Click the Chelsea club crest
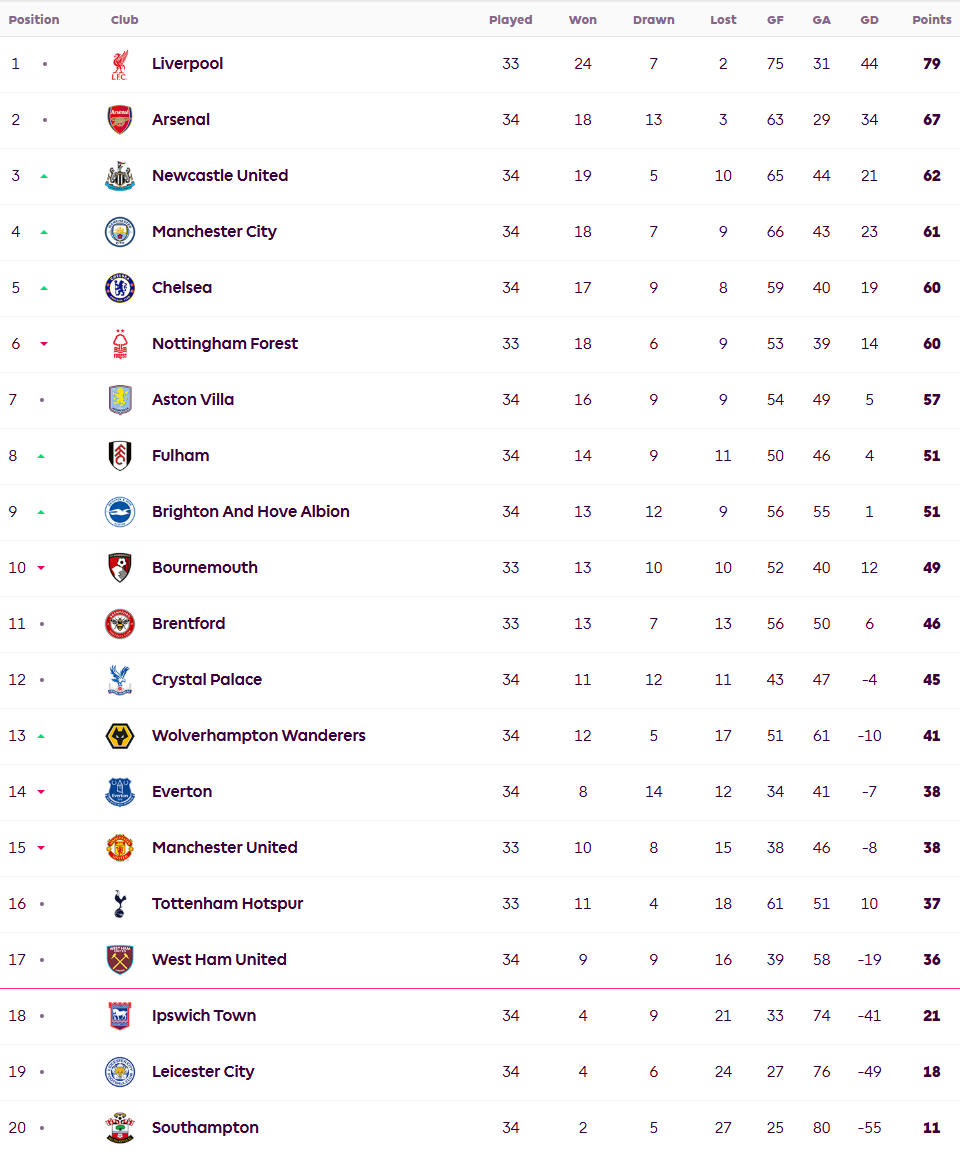Image resolution: width=960 pixels, height=1154 pixels. [x=120, y=288]
